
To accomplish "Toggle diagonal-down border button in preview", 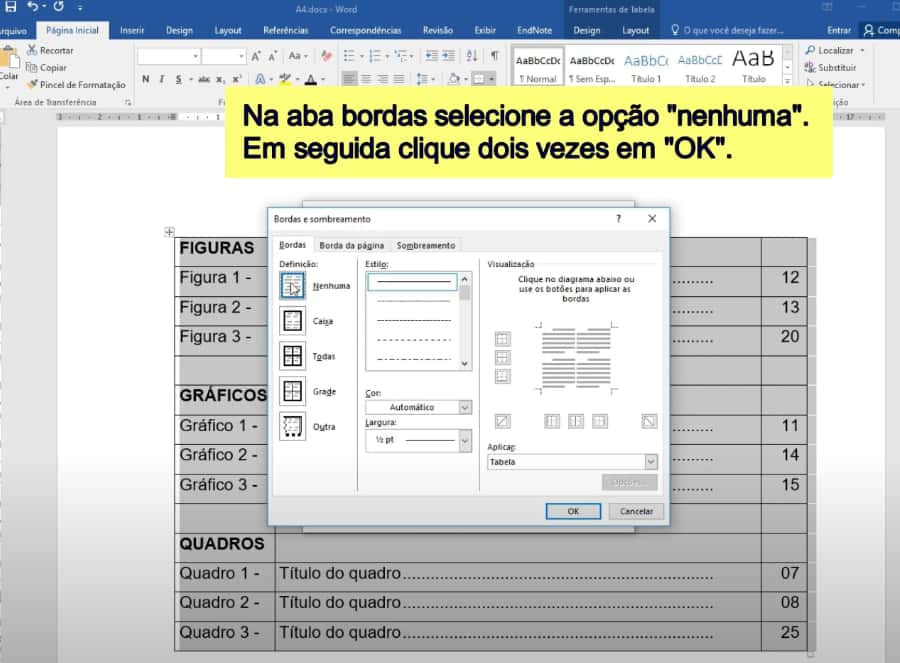I will click(x=649, y=421).
